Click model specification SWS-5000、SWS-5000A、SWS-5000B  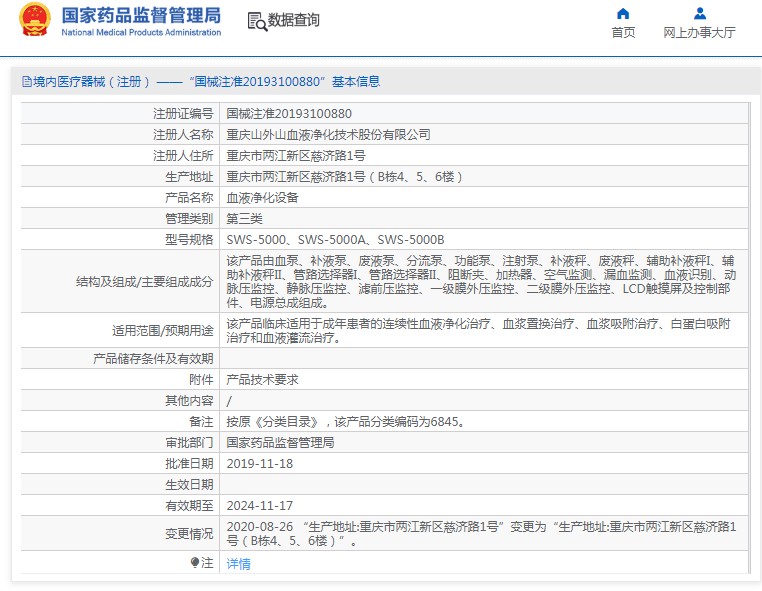tap(335, 240)
